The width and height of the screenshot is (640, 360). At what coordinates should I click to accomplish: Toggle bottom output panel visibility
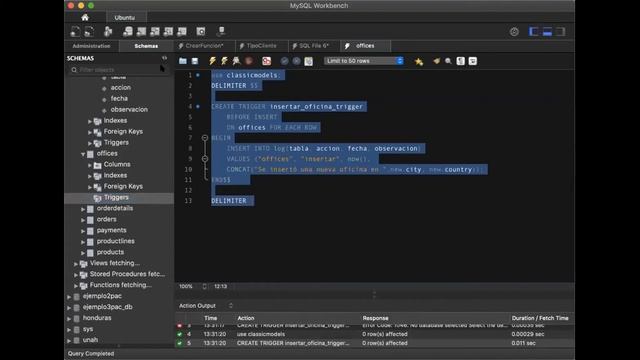coord(547,31)
